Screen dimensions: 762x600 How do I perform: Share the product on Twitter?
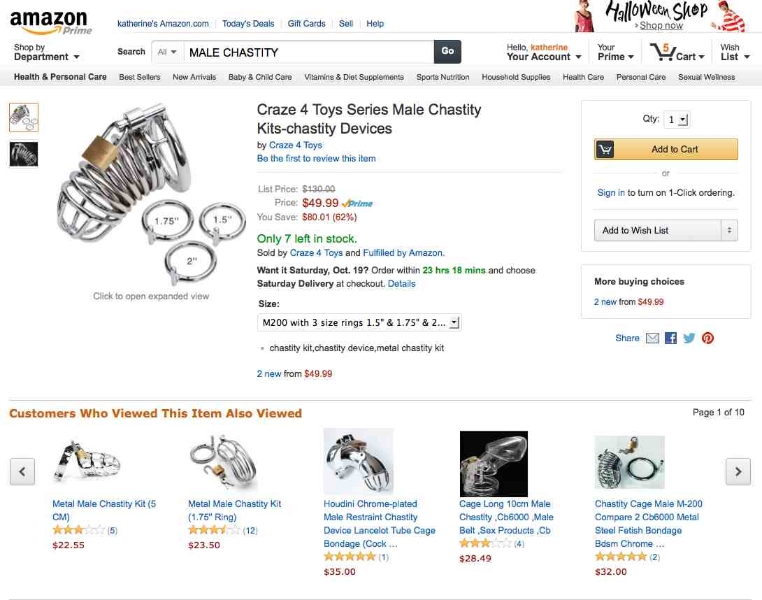pos(689,338)
